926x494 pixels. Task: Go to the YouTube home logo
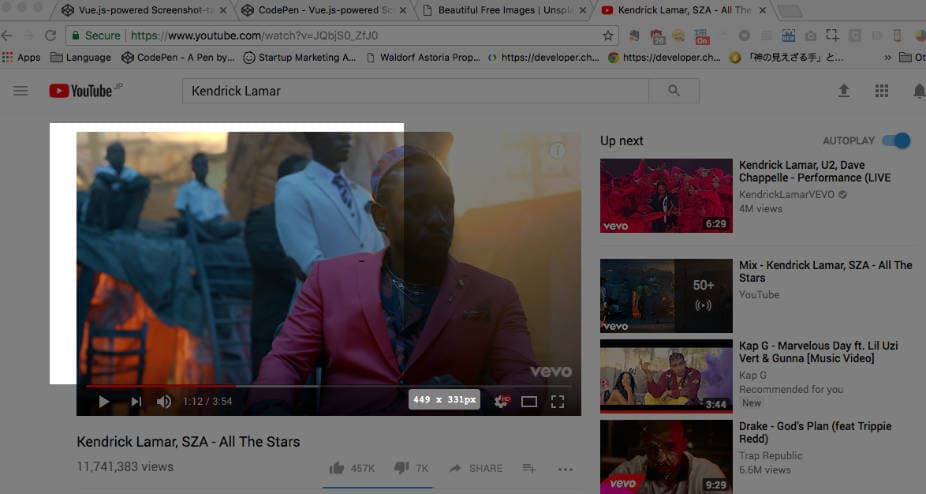(80, 90)
